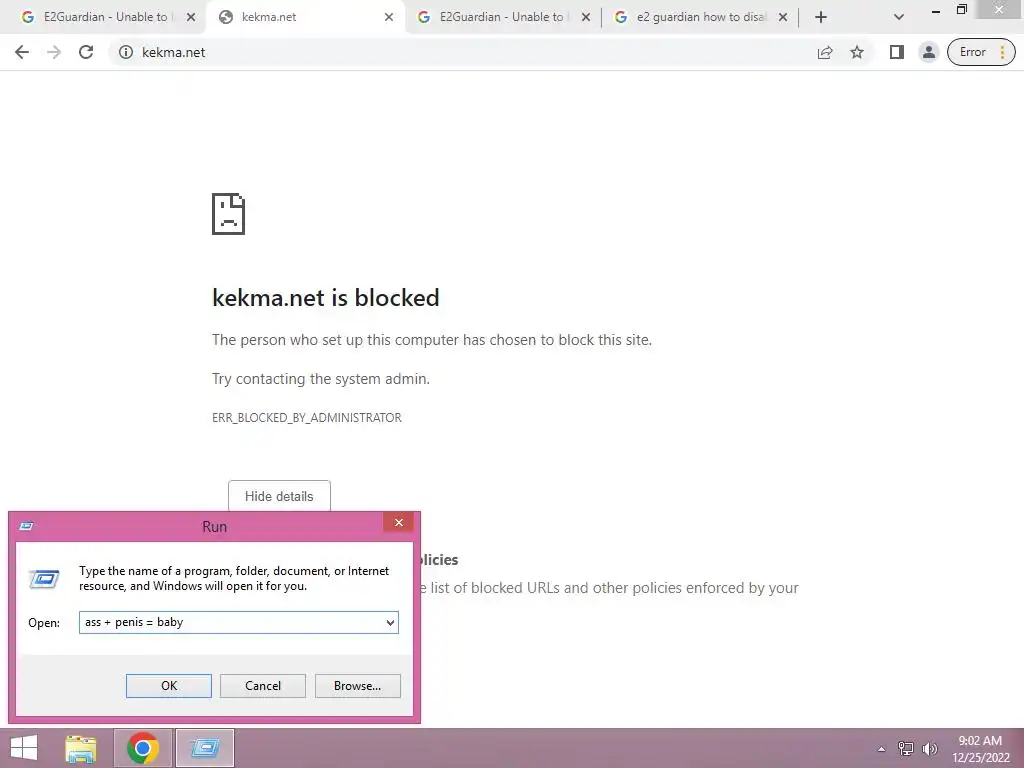Go back using browser back arrow
The image size is (1024, 768).
click(x=22, y=52)
